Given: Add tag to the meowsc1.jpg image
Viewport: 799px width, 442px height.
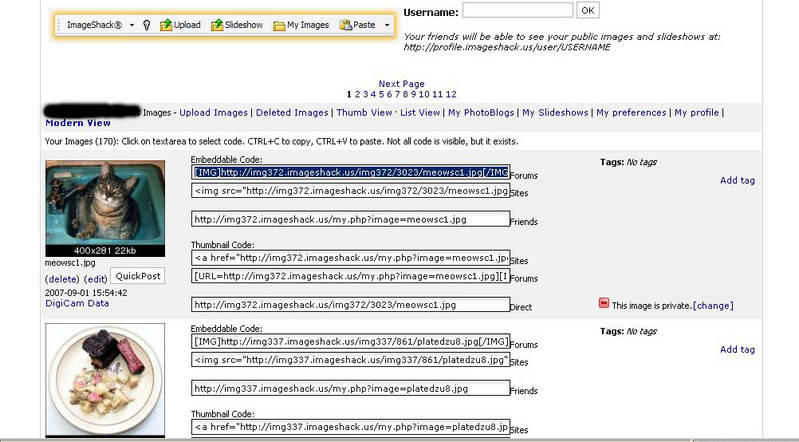Looking at the screenshot, I should click(x=737, y=181).
